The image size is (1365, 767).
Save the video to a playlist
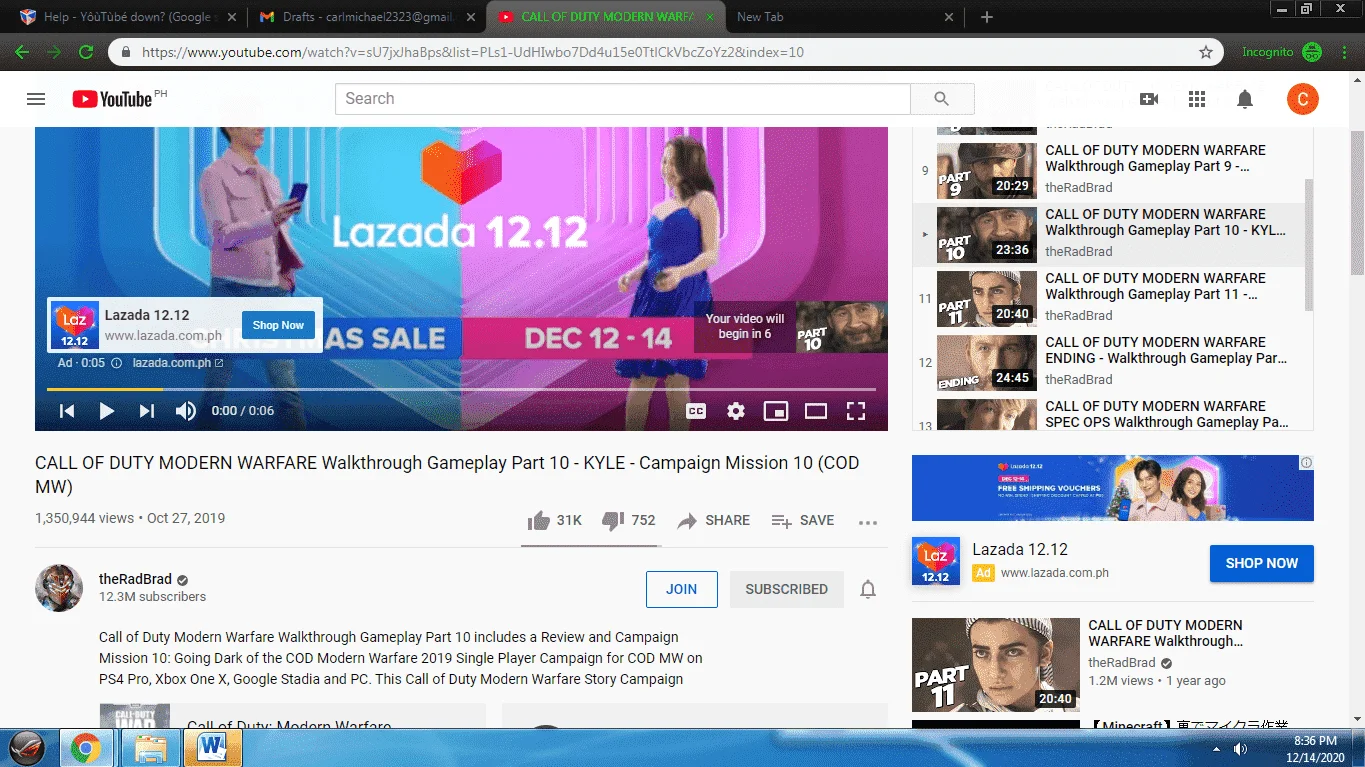pyautogui.click(x=803, y=520)
